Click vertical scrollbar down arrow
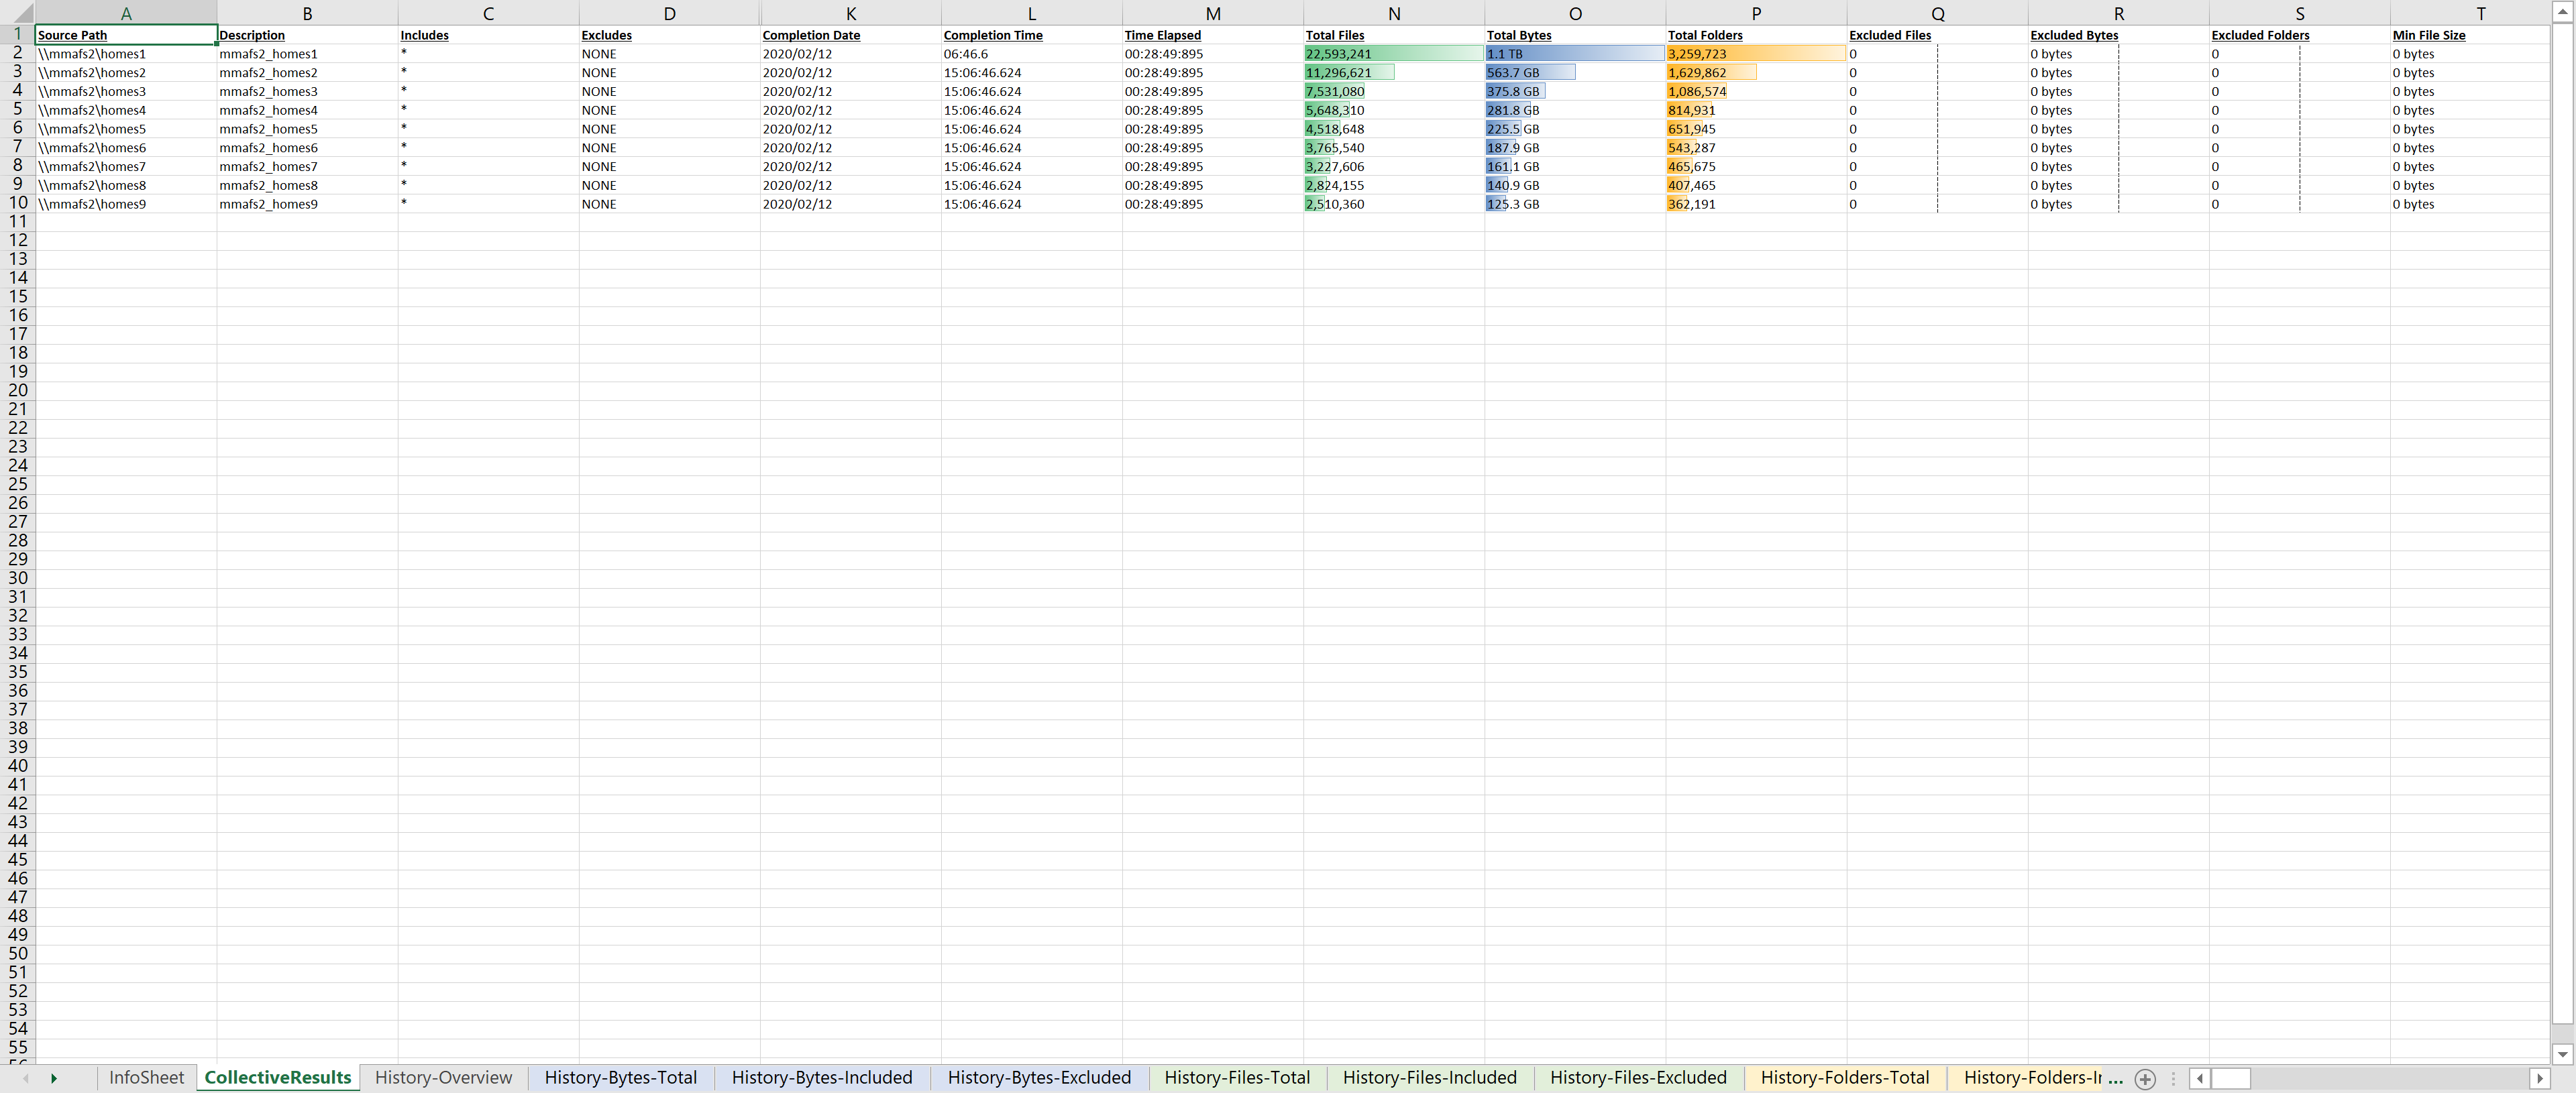The image size is (2576, 1093). pos(2562,1053)
